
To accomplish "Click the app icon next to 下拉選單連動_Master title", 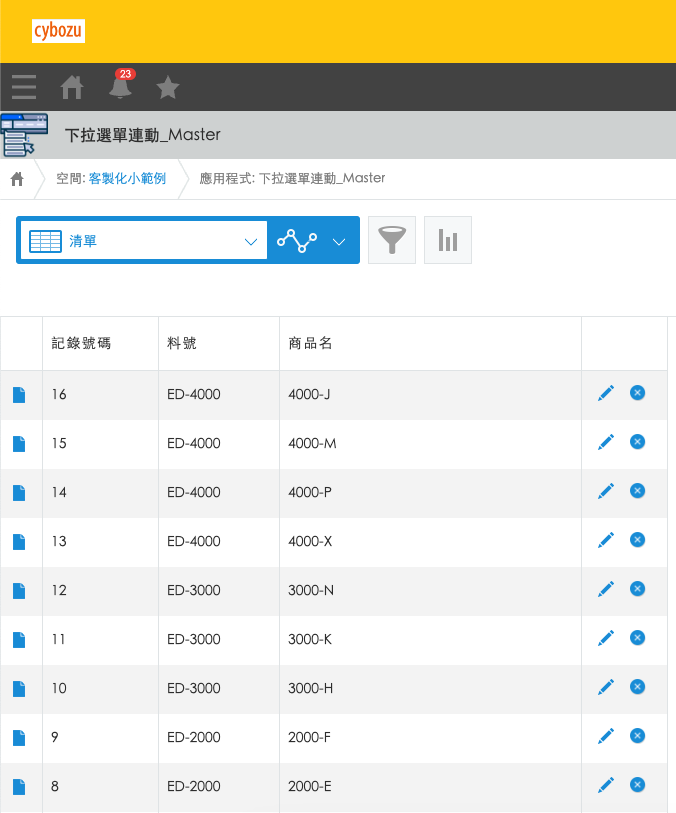I will pyautogui.click(x=24, y=135).
